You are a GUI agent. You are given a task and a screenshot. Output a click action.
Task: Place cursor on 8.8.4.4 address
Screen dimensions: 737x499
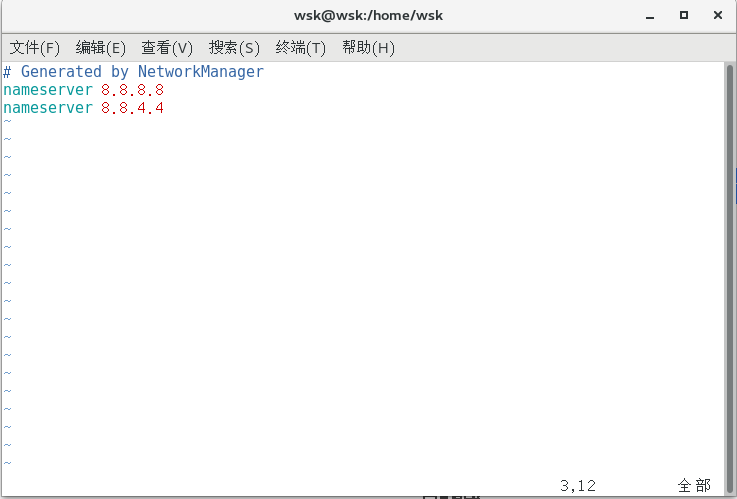(132, 108)
